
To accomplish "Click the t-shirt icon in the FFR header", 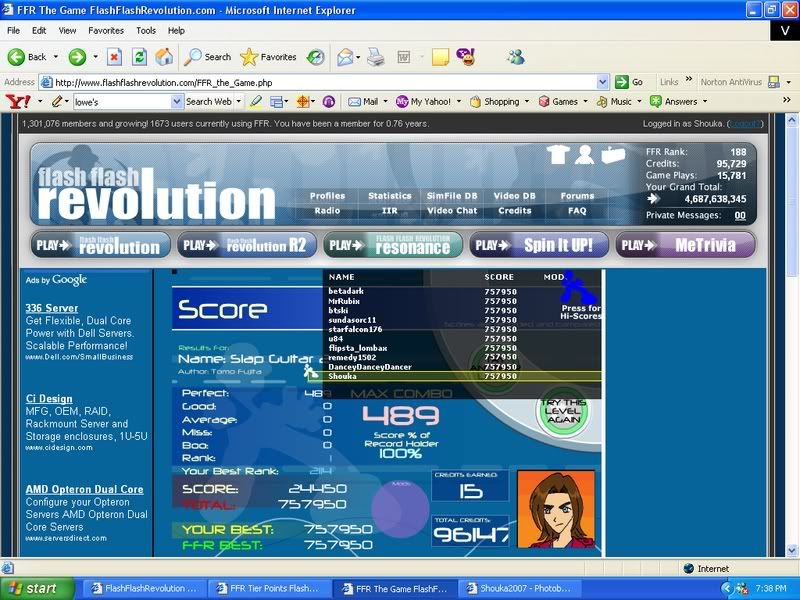I will coord(559,155).
